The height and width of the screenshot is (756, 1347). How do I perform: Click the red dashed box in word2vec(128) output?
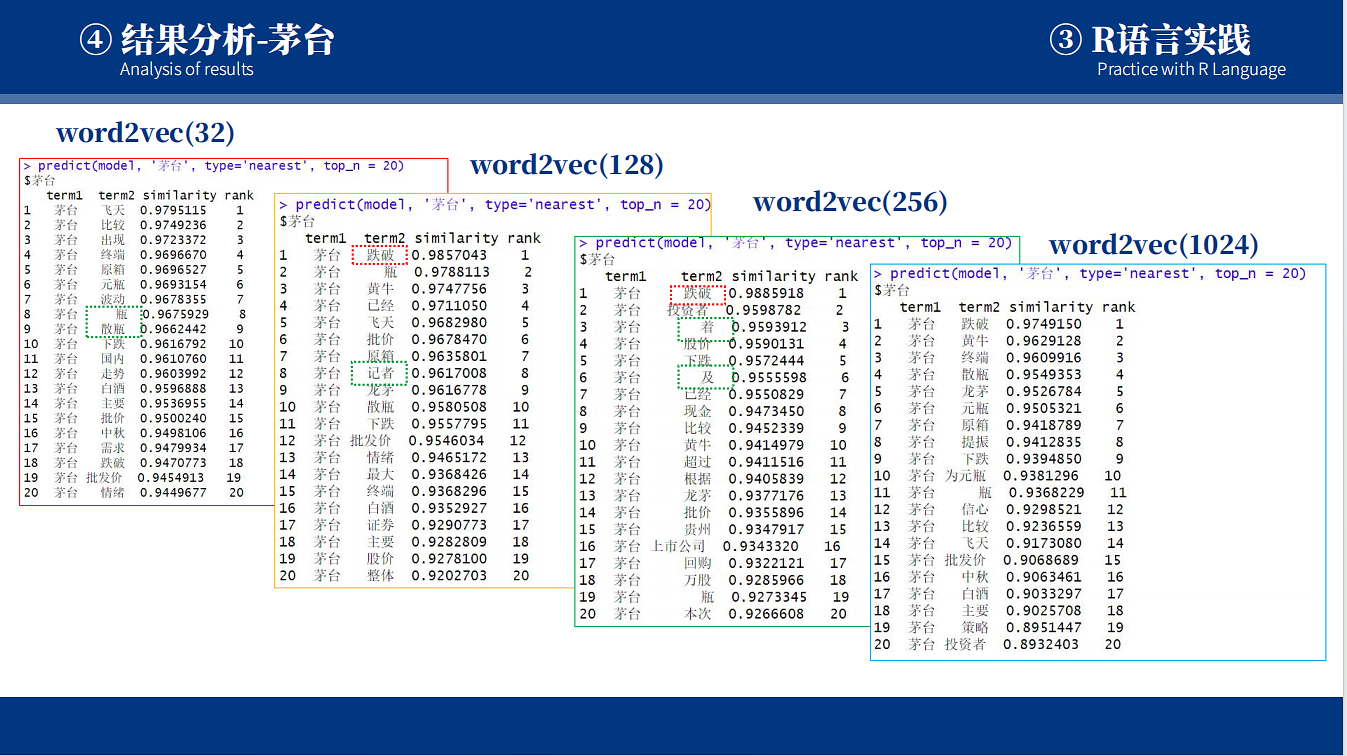click(380, 255)
